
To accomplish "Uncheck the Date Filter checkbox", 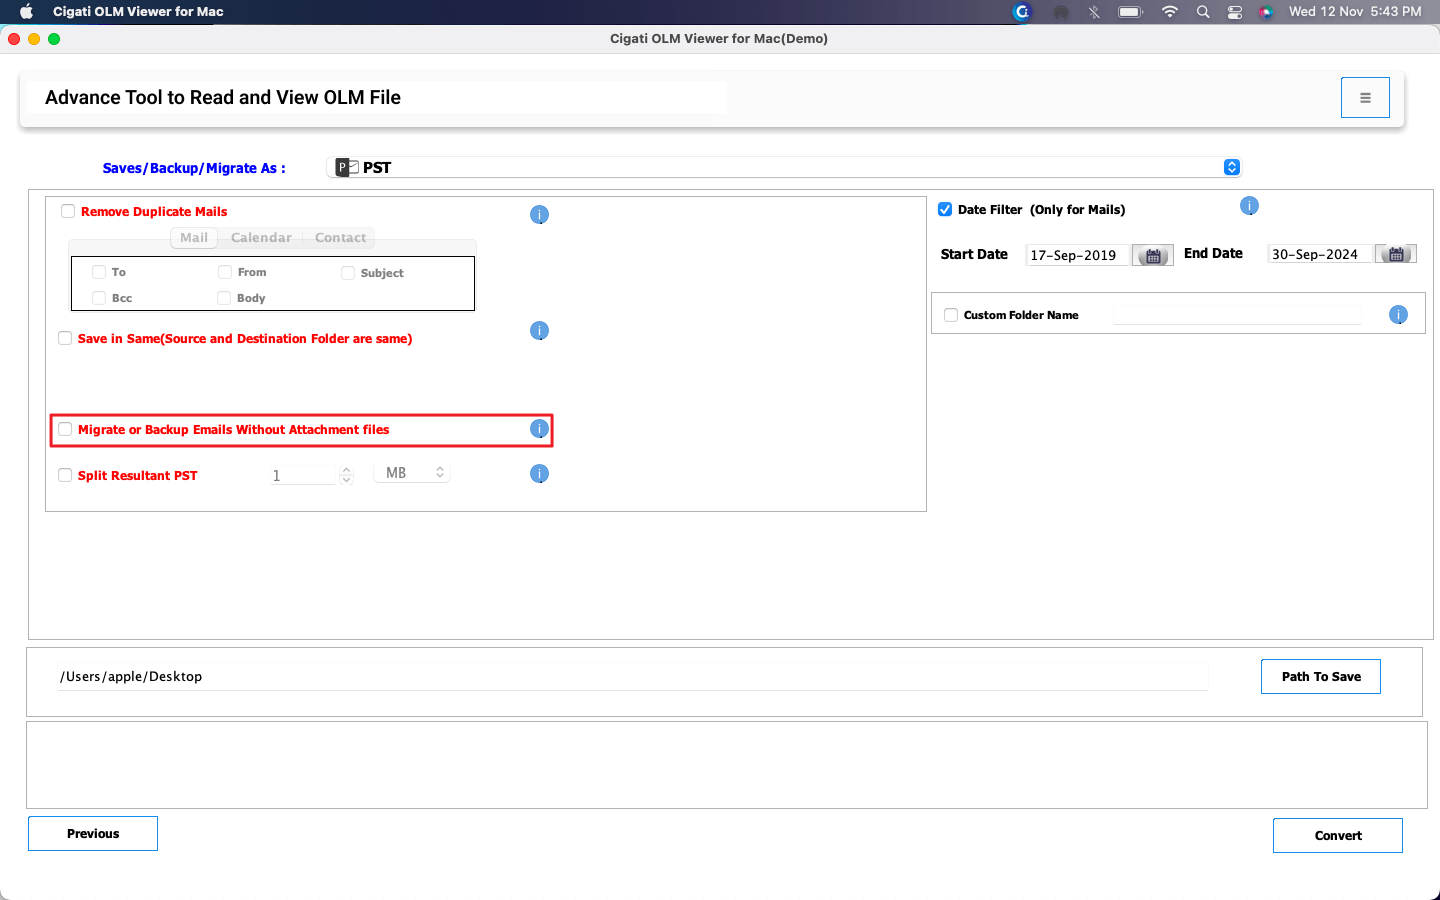I will tap(945, 209).
